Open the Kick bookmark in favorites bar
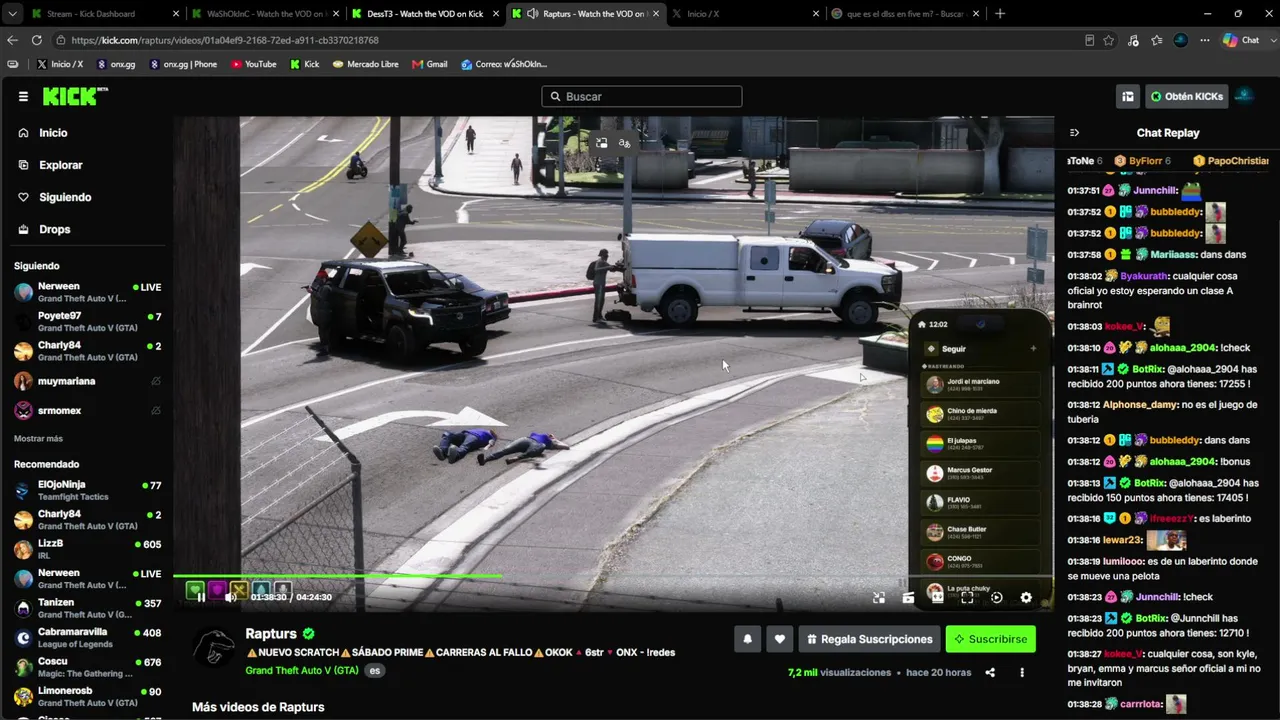Screen dimensions: 1280x720 [305, 64]
